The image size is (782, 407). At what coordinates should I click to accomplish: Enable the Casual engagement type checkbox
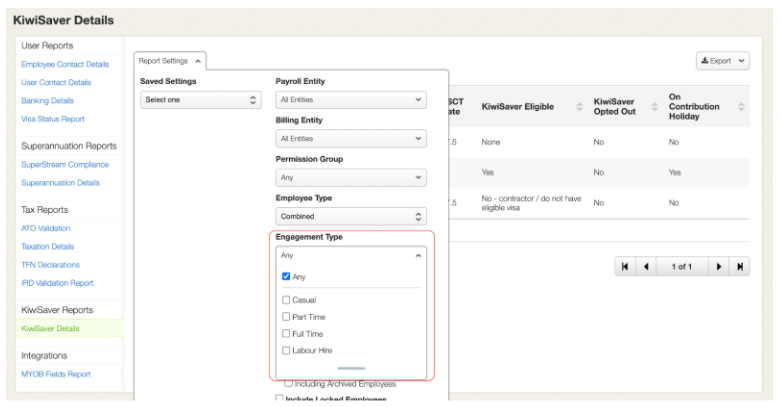click(287, 300)
